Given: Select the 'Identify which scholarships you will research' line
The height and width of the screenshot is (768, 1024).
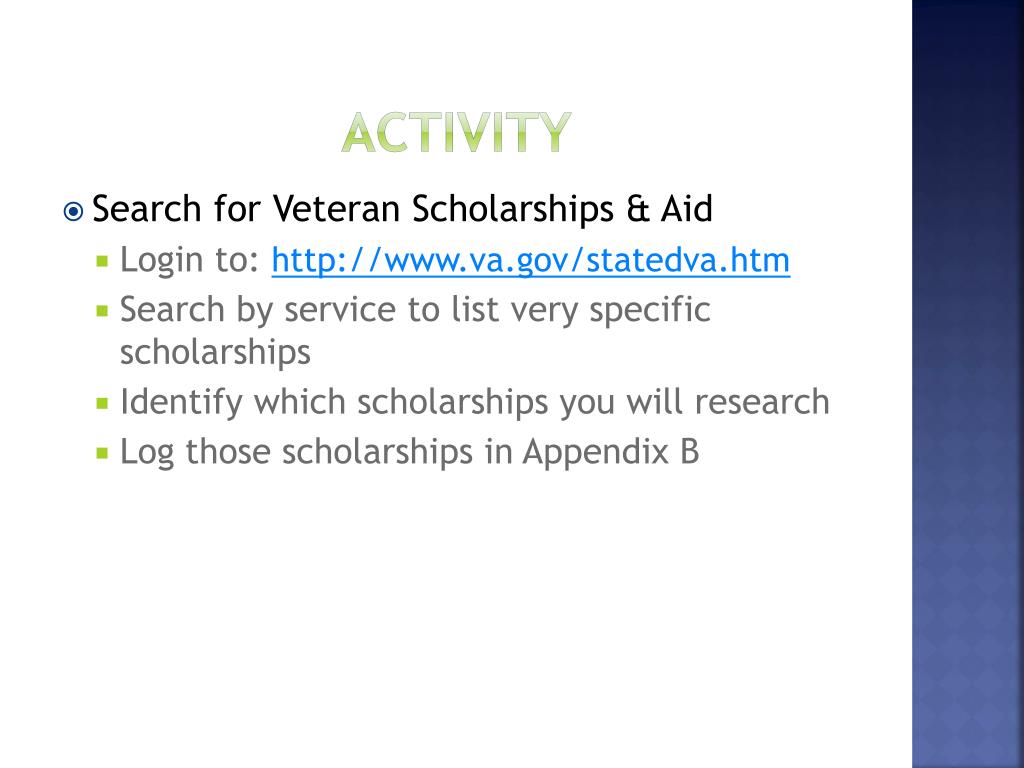Looking at the screenshot, I should [475, 402].
